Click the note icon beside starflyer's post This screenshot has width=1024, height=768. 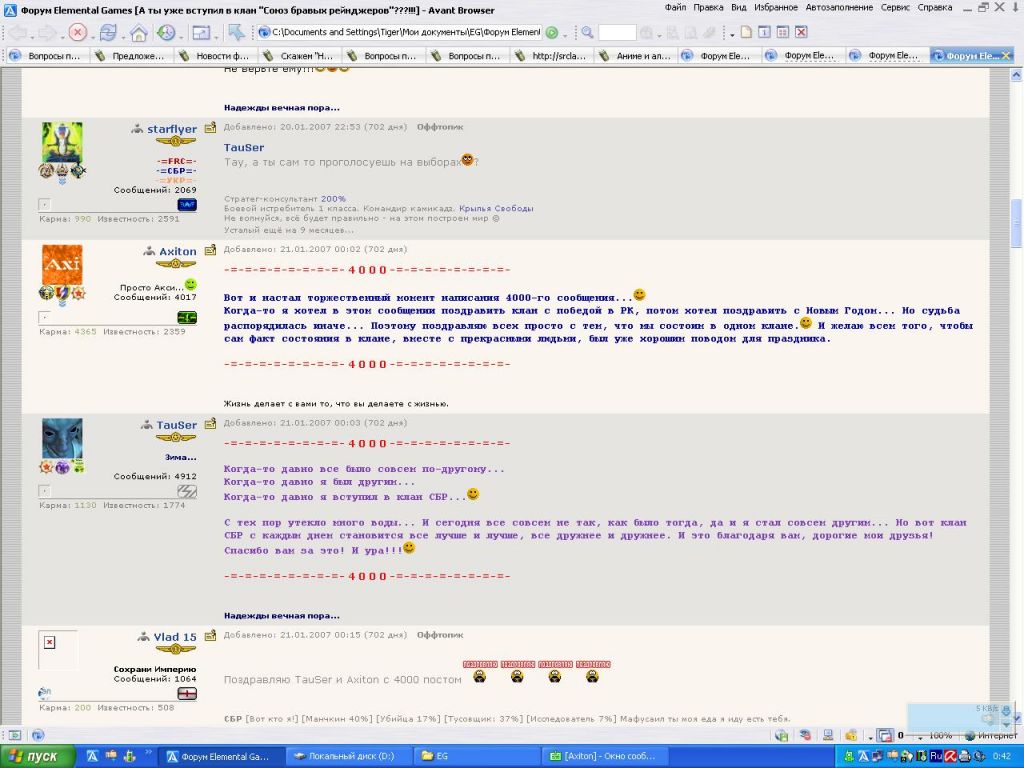(x=210, y=129)
